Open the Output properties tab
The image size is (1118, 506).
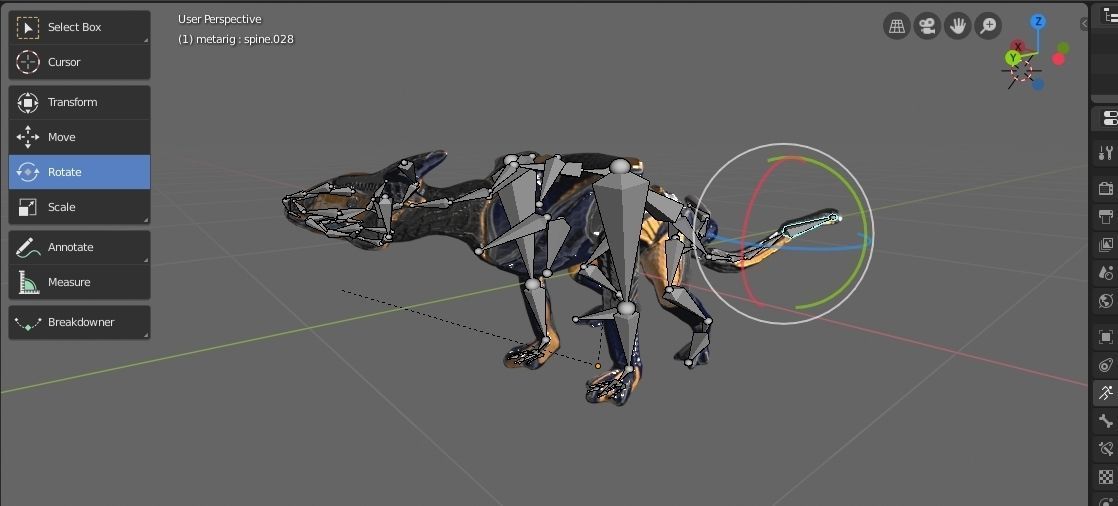(1106, 216)
